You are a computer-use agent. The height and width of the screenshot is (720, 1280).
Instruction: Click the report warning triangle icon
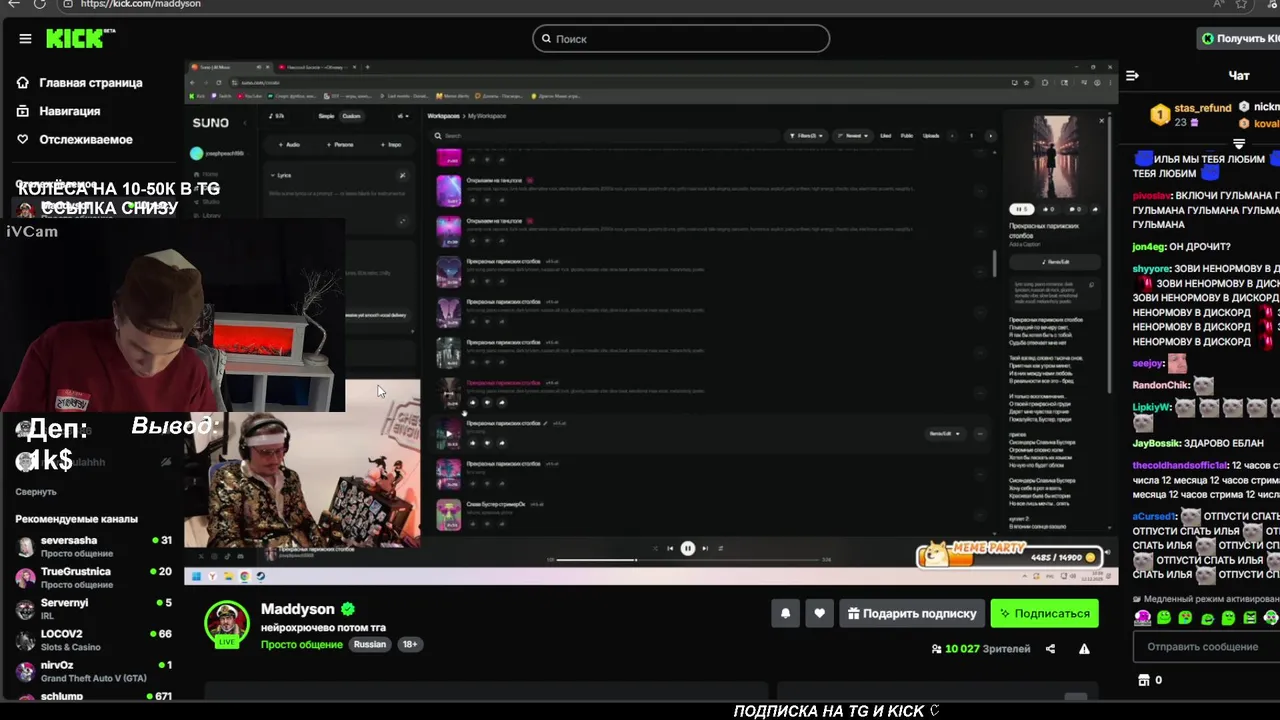(x=1084, y=649)
